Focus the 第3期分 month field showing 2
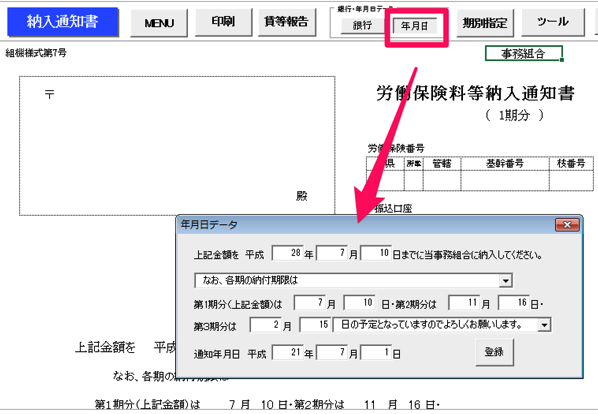Viewport: 598px width, 414px height. point(265,325)
